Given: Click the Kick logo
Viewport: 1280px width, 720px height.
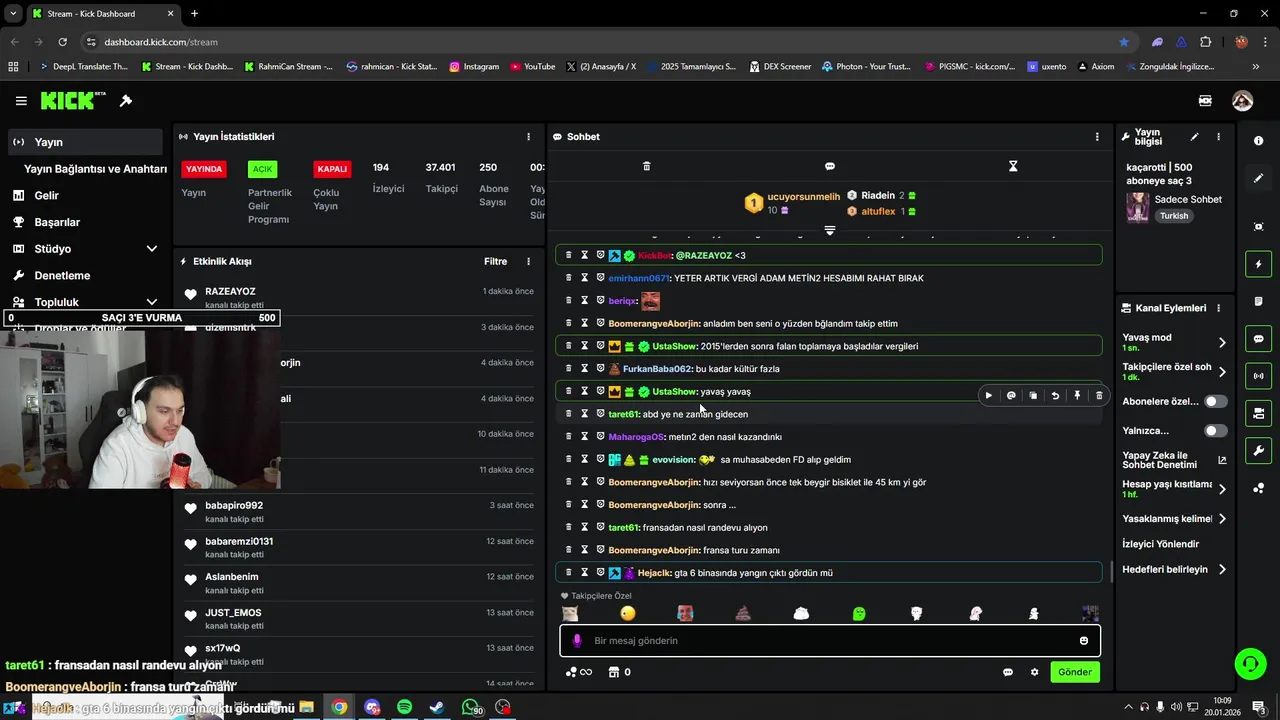Looking at the screenshot, I should coord(73,101).
